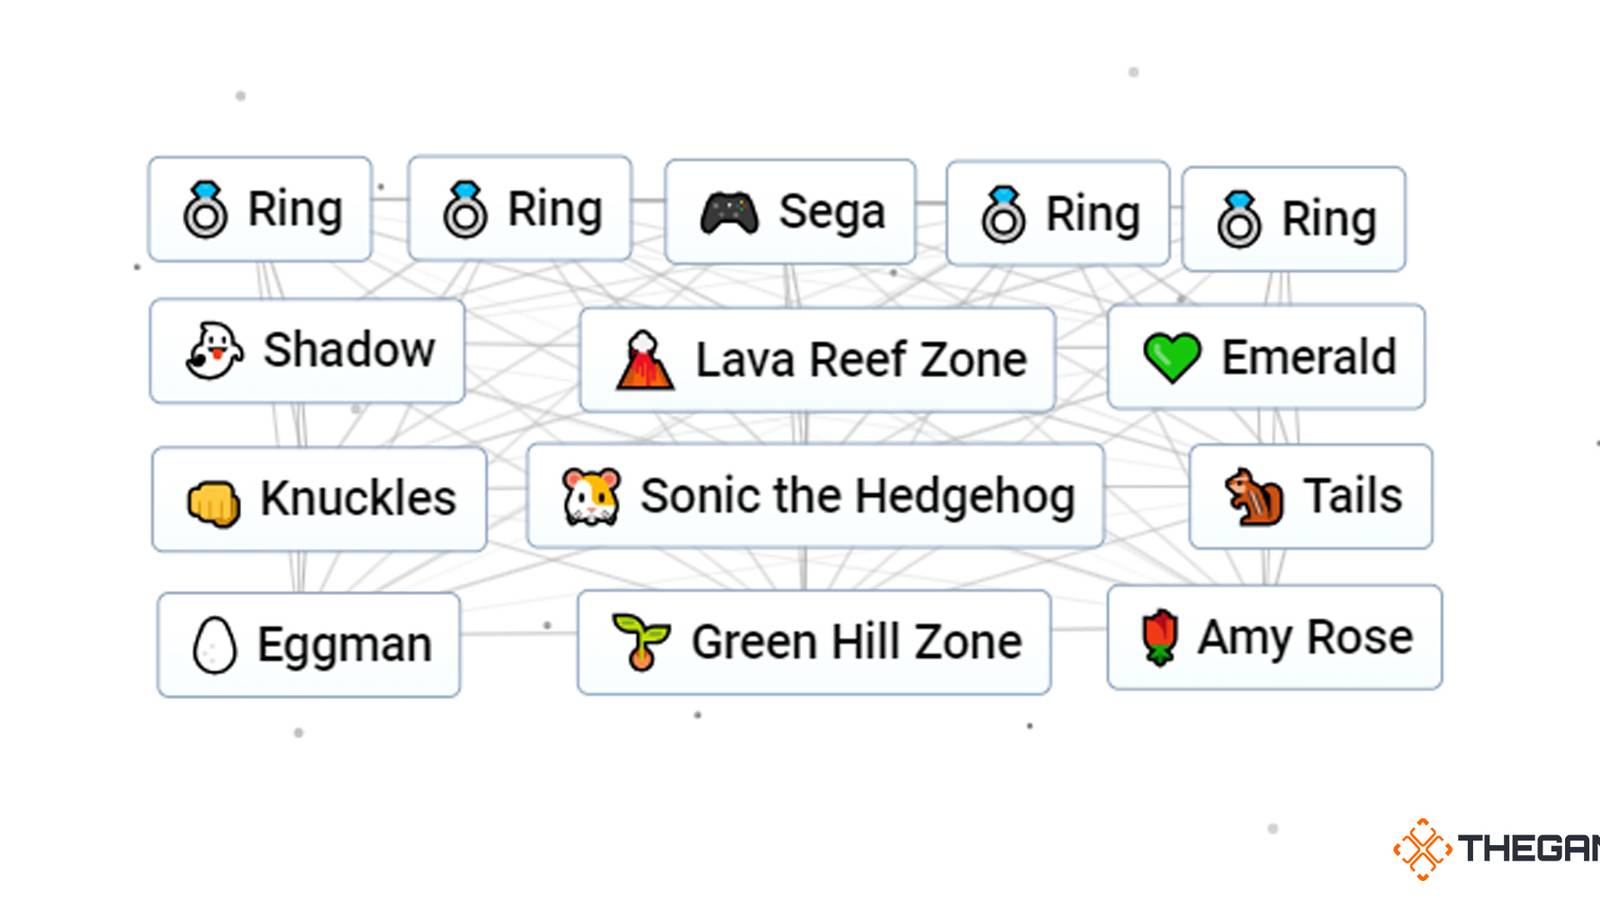Click the Lava Reef Zone tile
The height and width of the screenshot is (900, 1600).
(x=817, y=358)
